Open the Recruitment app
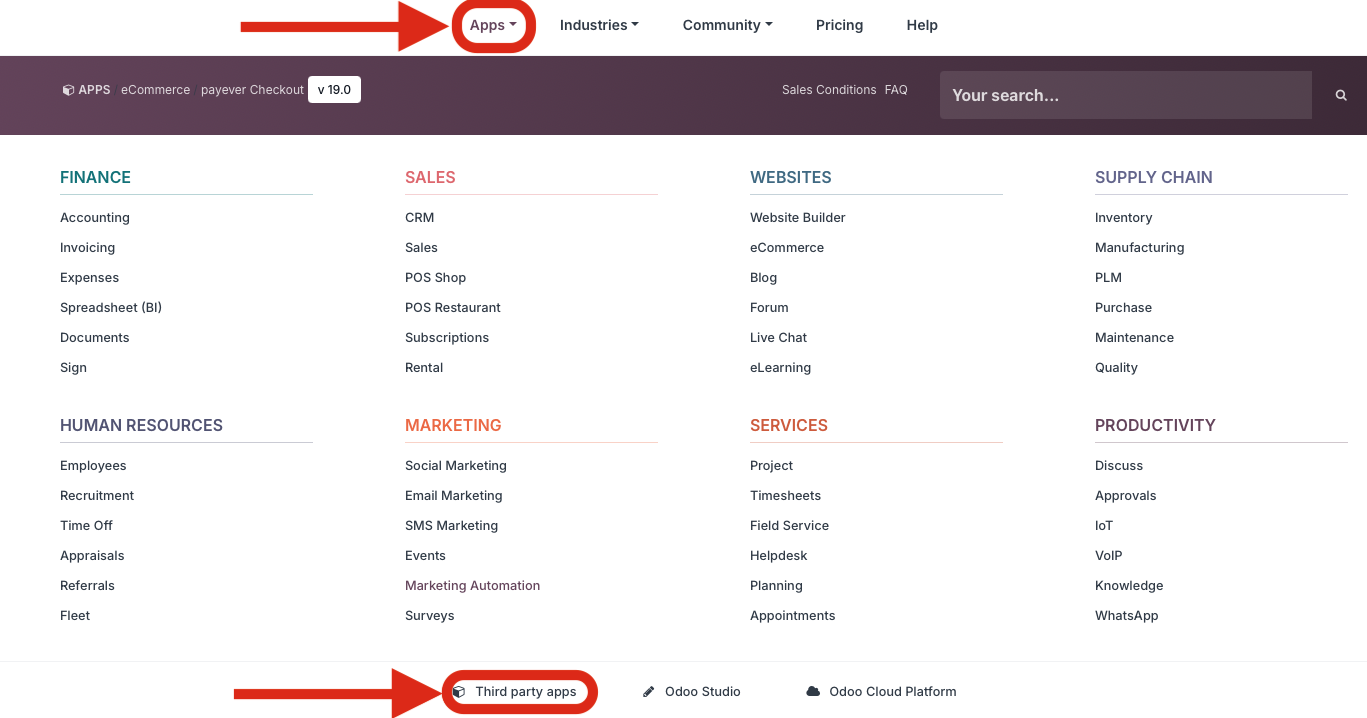 tap(97, 495)
